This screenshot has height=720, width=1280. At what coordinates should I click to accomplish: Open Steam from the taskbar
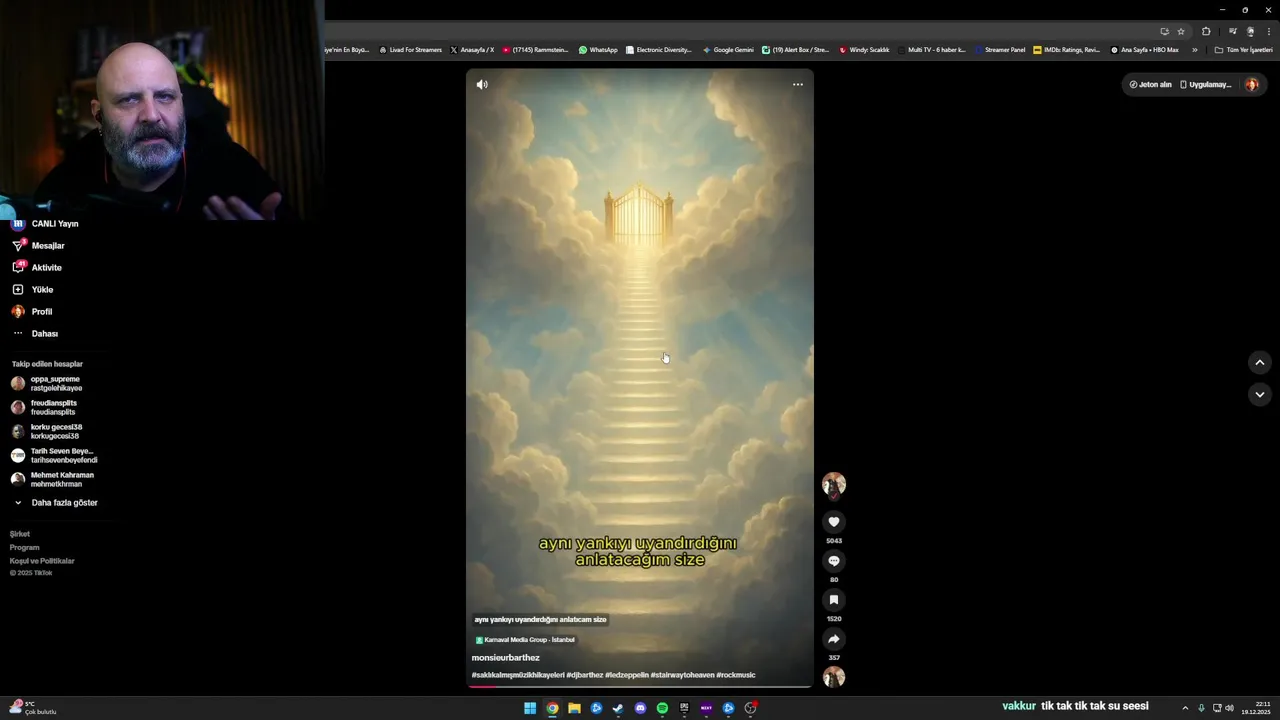point(618,708)
